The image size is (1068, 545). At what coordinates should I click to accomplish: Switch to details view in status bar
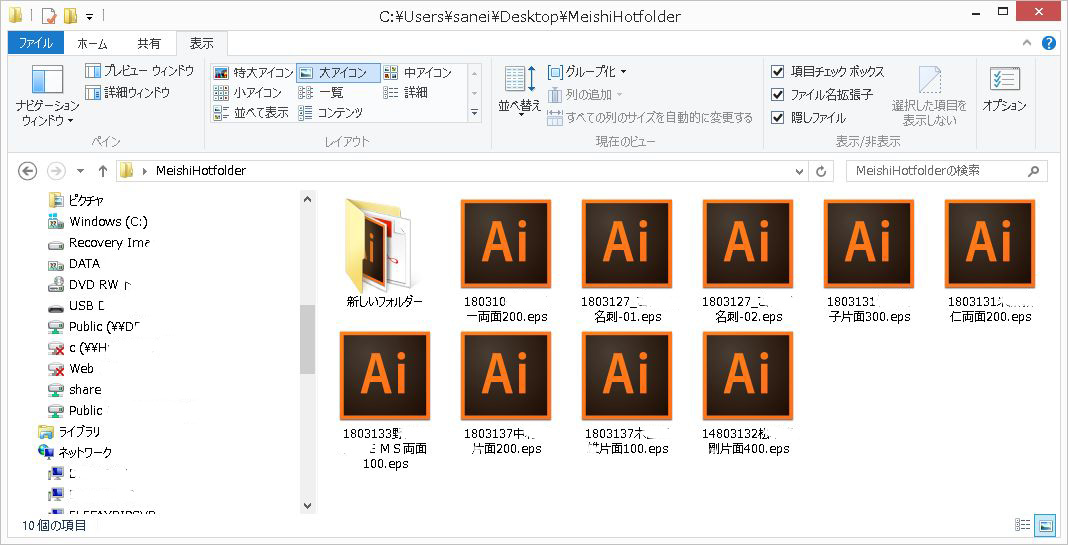(1022, 525)
